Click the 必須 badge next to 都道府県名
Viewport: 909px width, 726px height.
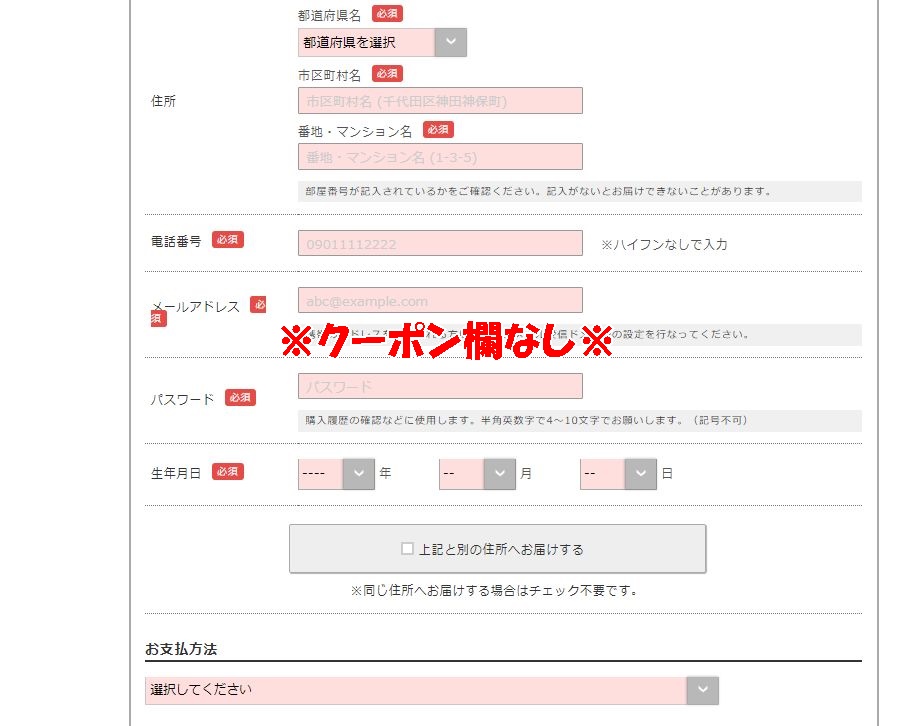387,13
